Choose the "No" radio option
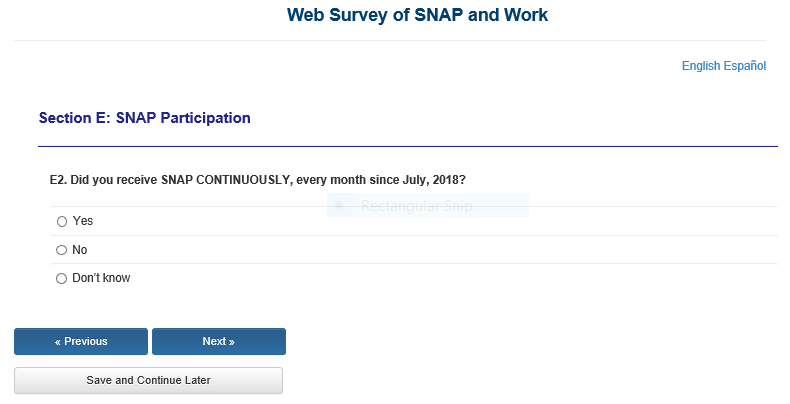Image resolution: width=790 pixels, height=404 pixels. pyautogui.click(x=62, y=250)
